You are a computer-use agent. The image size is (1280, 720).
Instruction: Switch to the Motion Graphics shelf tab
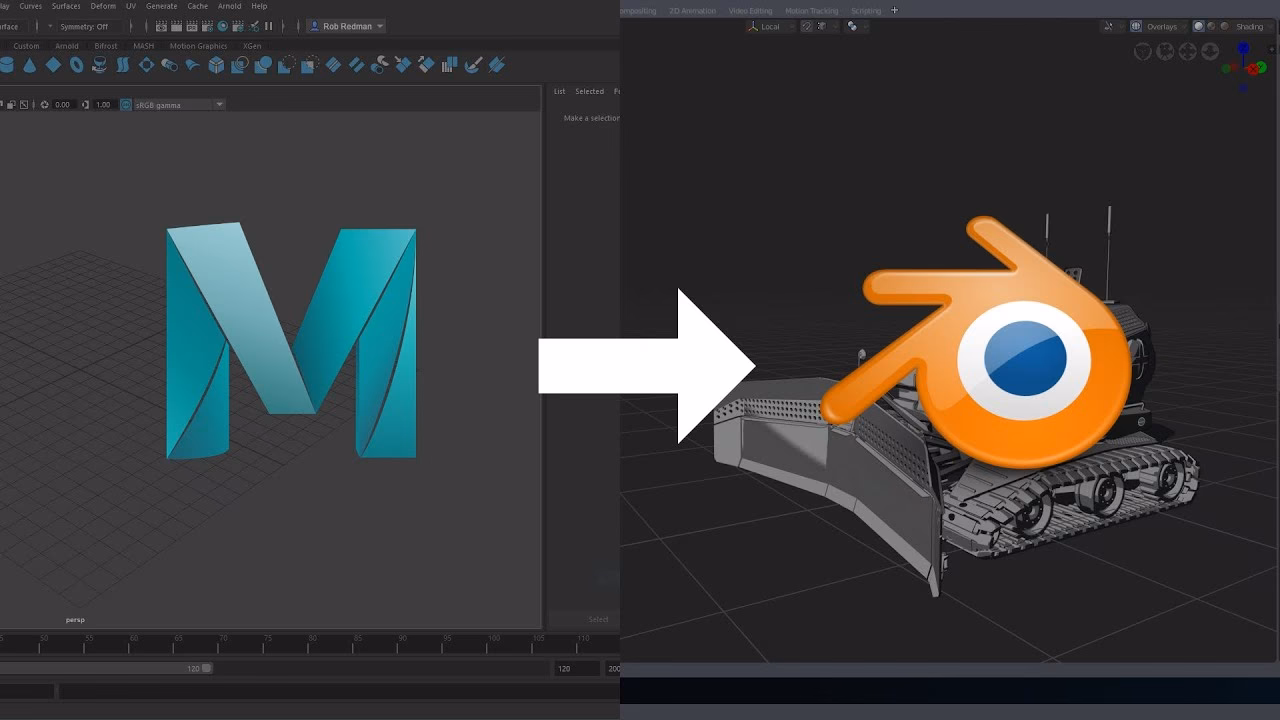click(x=198, y=46)
